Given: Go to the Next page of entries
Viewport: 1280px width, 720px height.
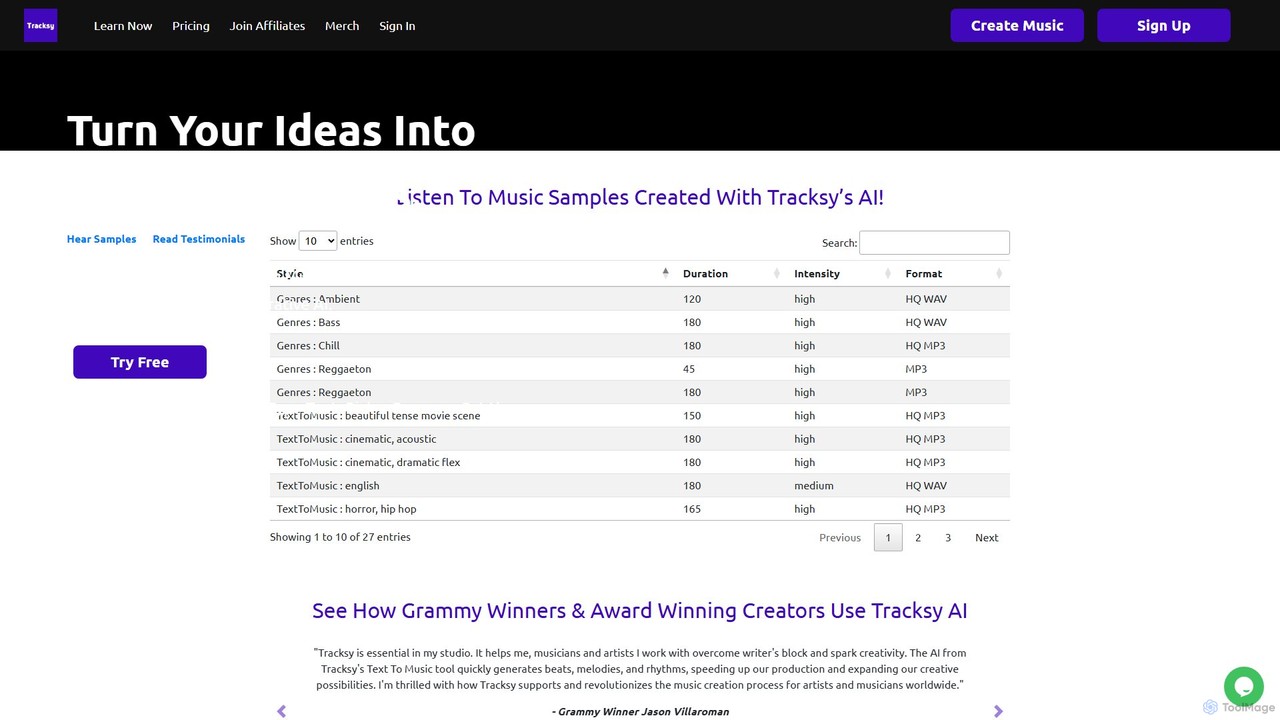Looking at the screenshot, I should 987,538.
